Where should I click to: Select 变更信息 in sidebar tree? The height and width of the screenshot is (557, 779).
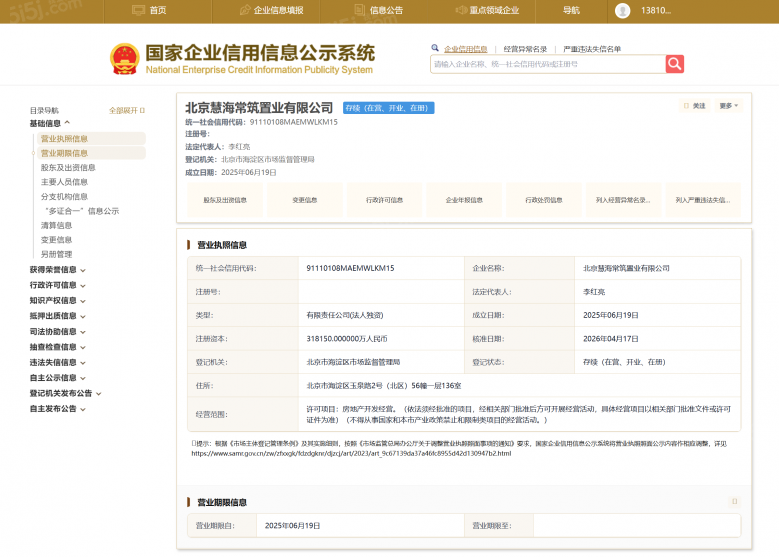(x=56, y=239)
